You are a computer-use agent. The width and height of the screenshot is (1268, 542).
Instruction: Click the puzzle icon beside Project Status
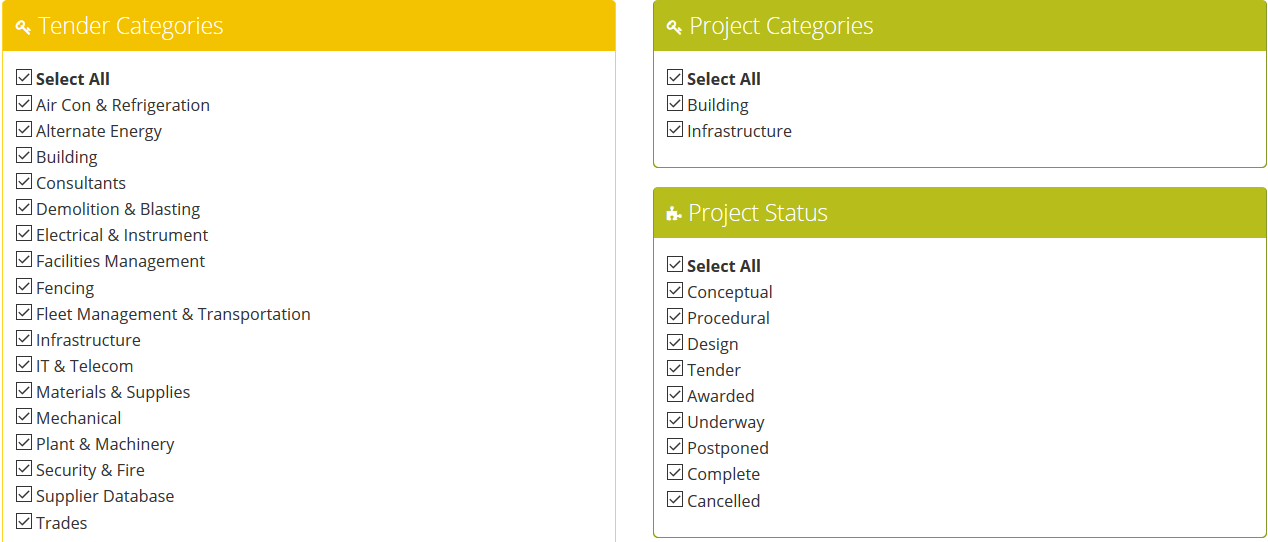point(674,214)
